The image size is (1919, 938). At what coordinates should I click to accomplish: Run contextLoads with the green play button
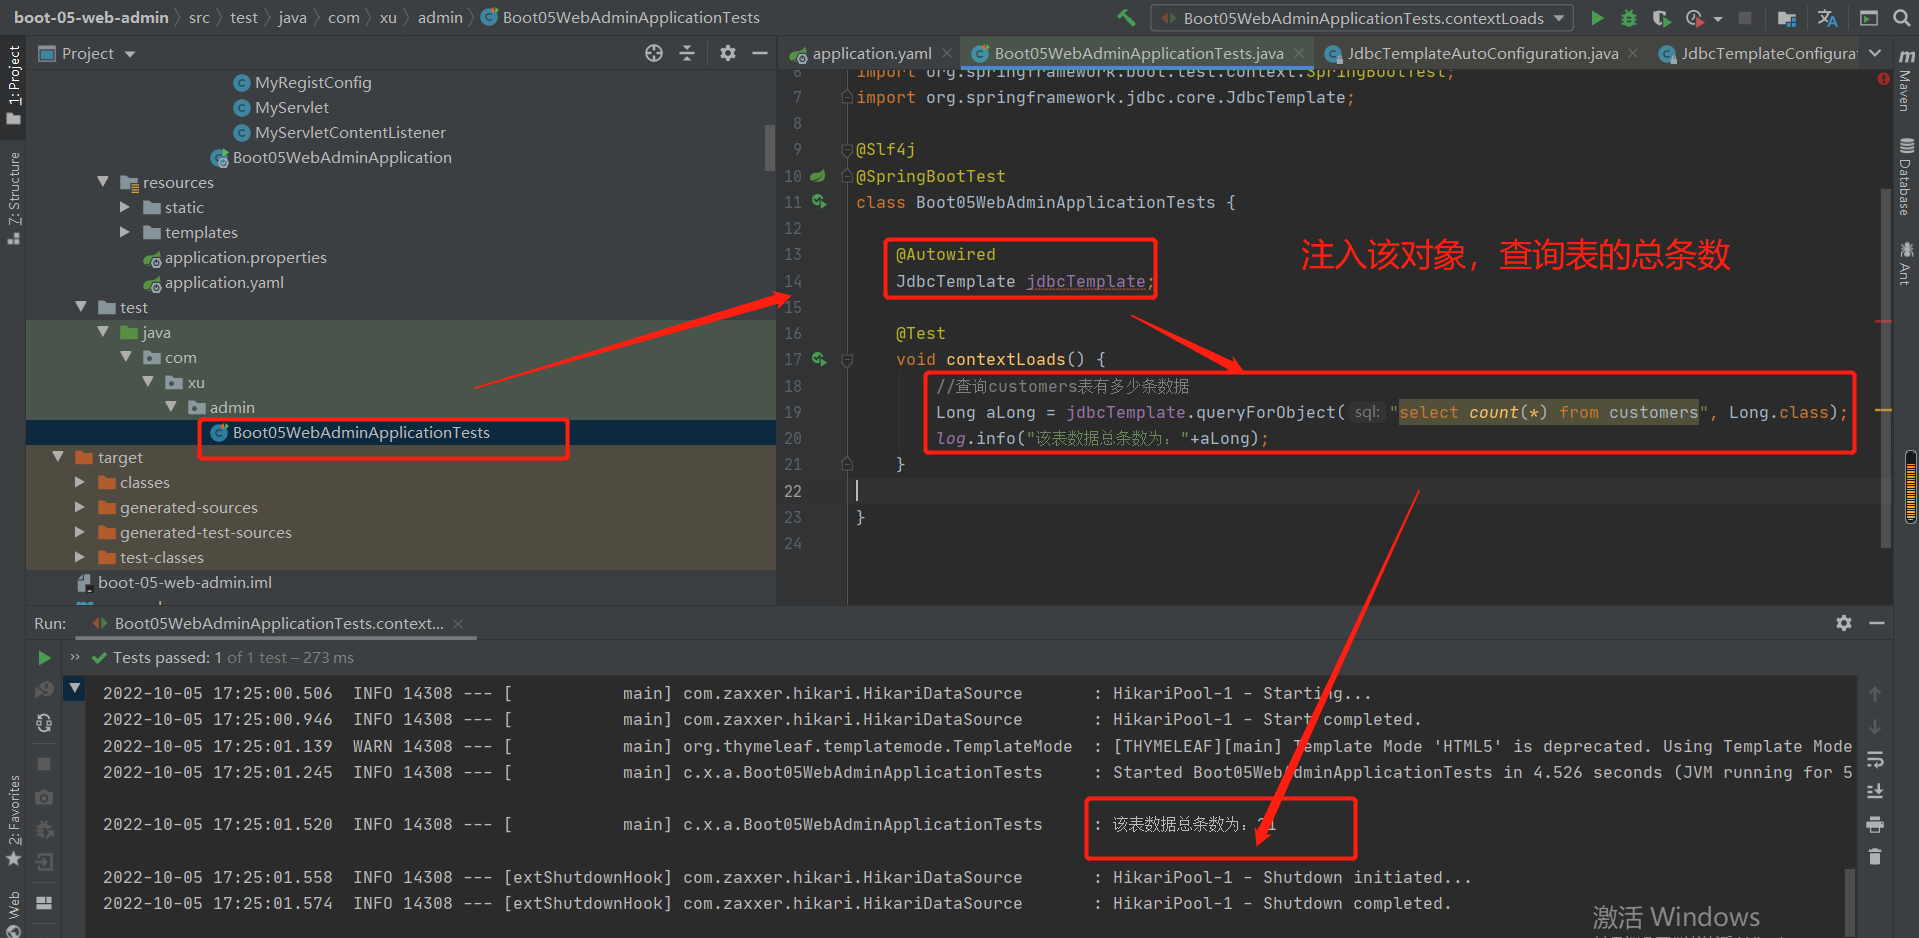coord(1597,18)
